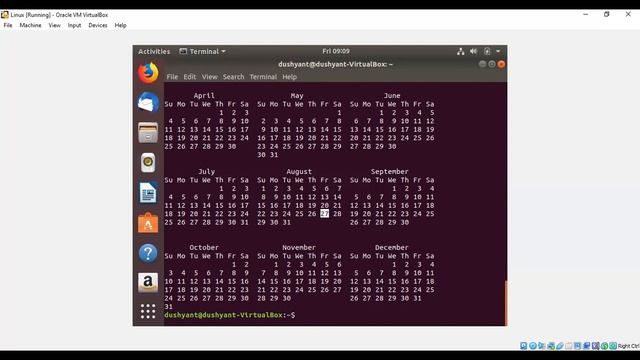Screen dimensions: 640x360
Task: Click the Activities button
Action: click(x=154, y=51)
